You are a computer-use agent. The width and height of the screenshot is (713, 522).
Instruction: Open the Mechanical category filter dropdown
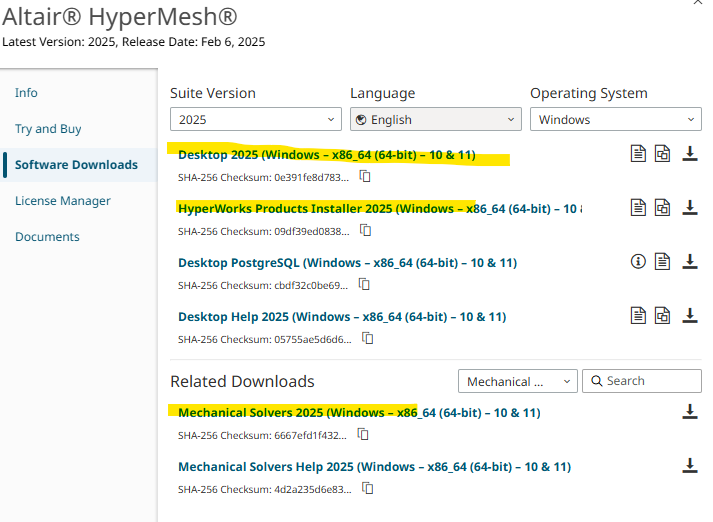518,381
